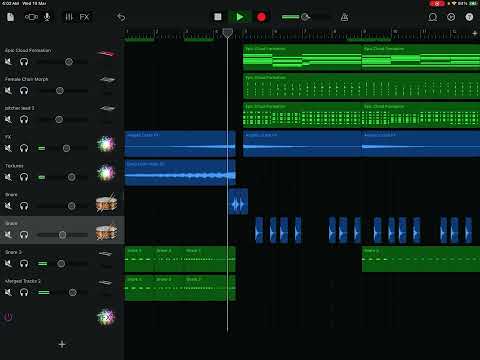
Task: Open song sections plus at ruler end
Action: pyautogui.click(x=475, y=33)
